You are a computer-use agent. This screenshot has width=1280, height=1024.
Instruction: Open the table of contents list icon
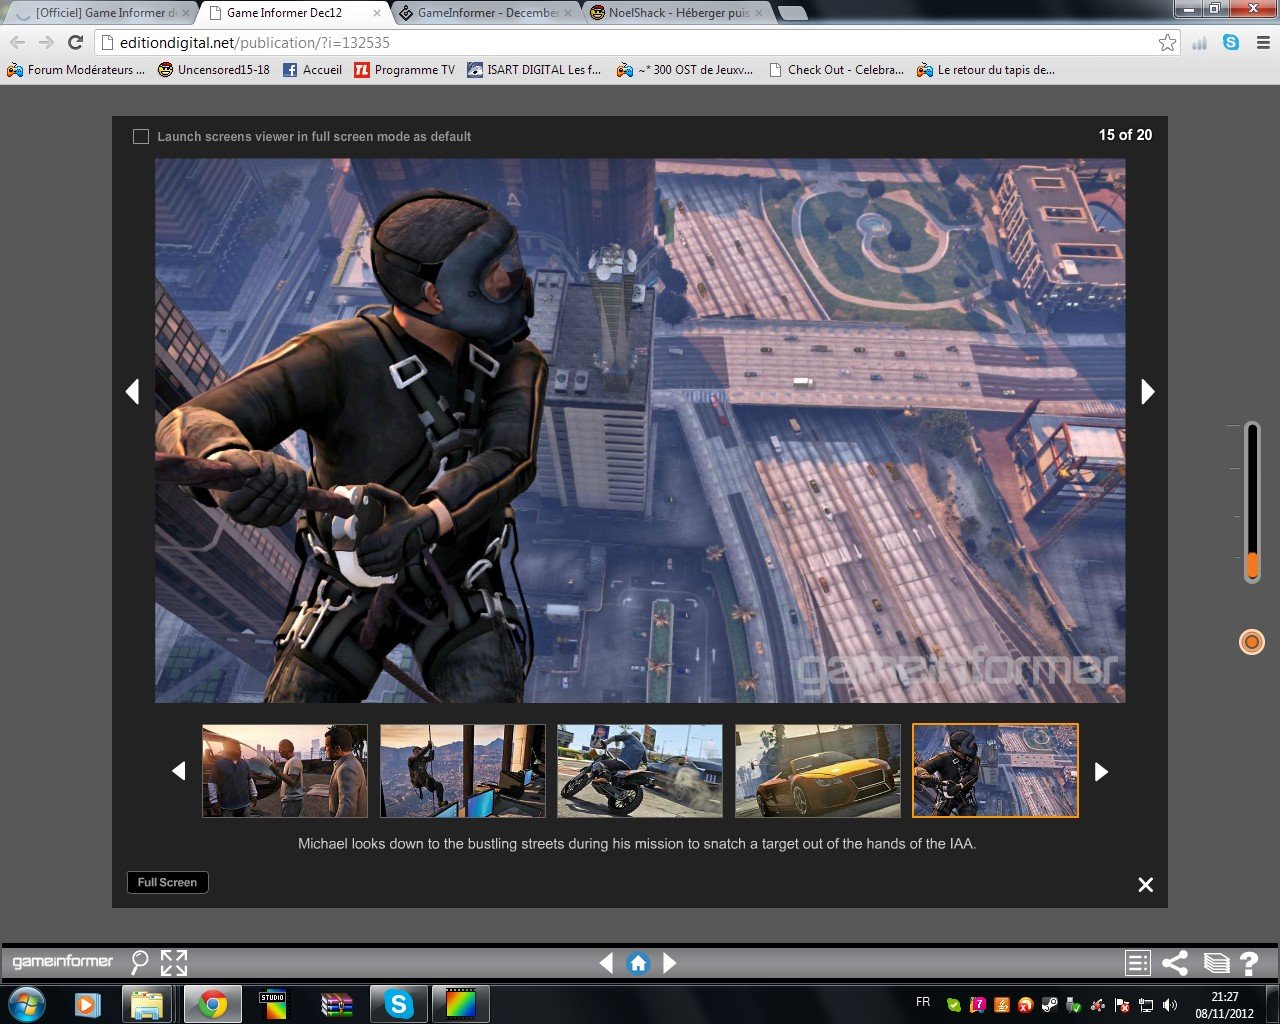(x=1138, y=963)
